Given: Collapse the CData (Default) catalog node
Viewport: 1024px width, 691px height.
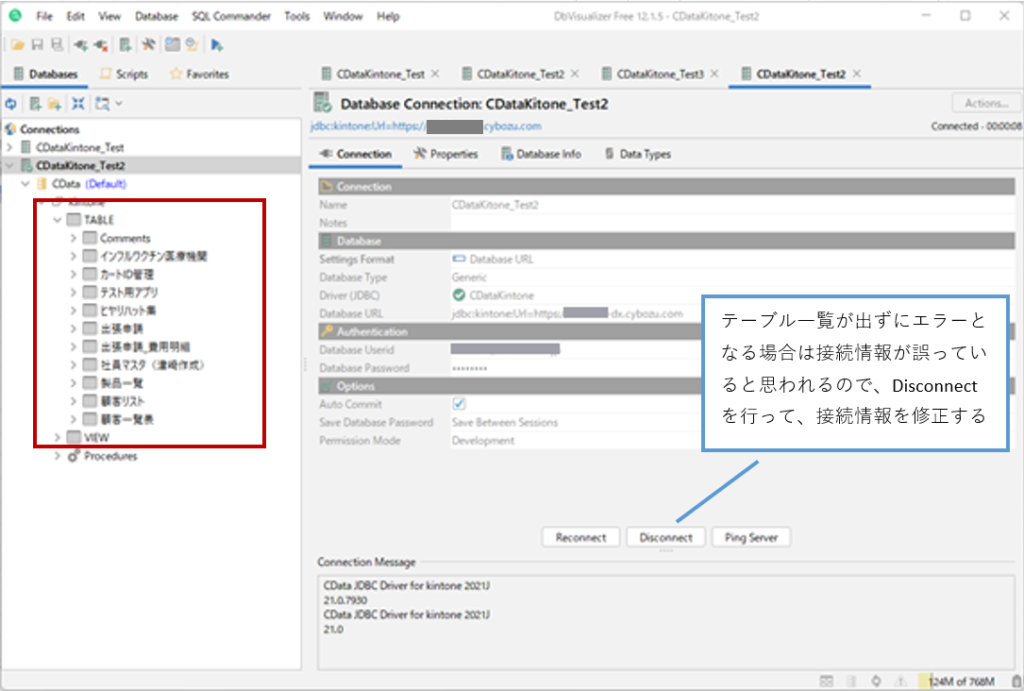Looking at the screenshot, I should 25,184.
